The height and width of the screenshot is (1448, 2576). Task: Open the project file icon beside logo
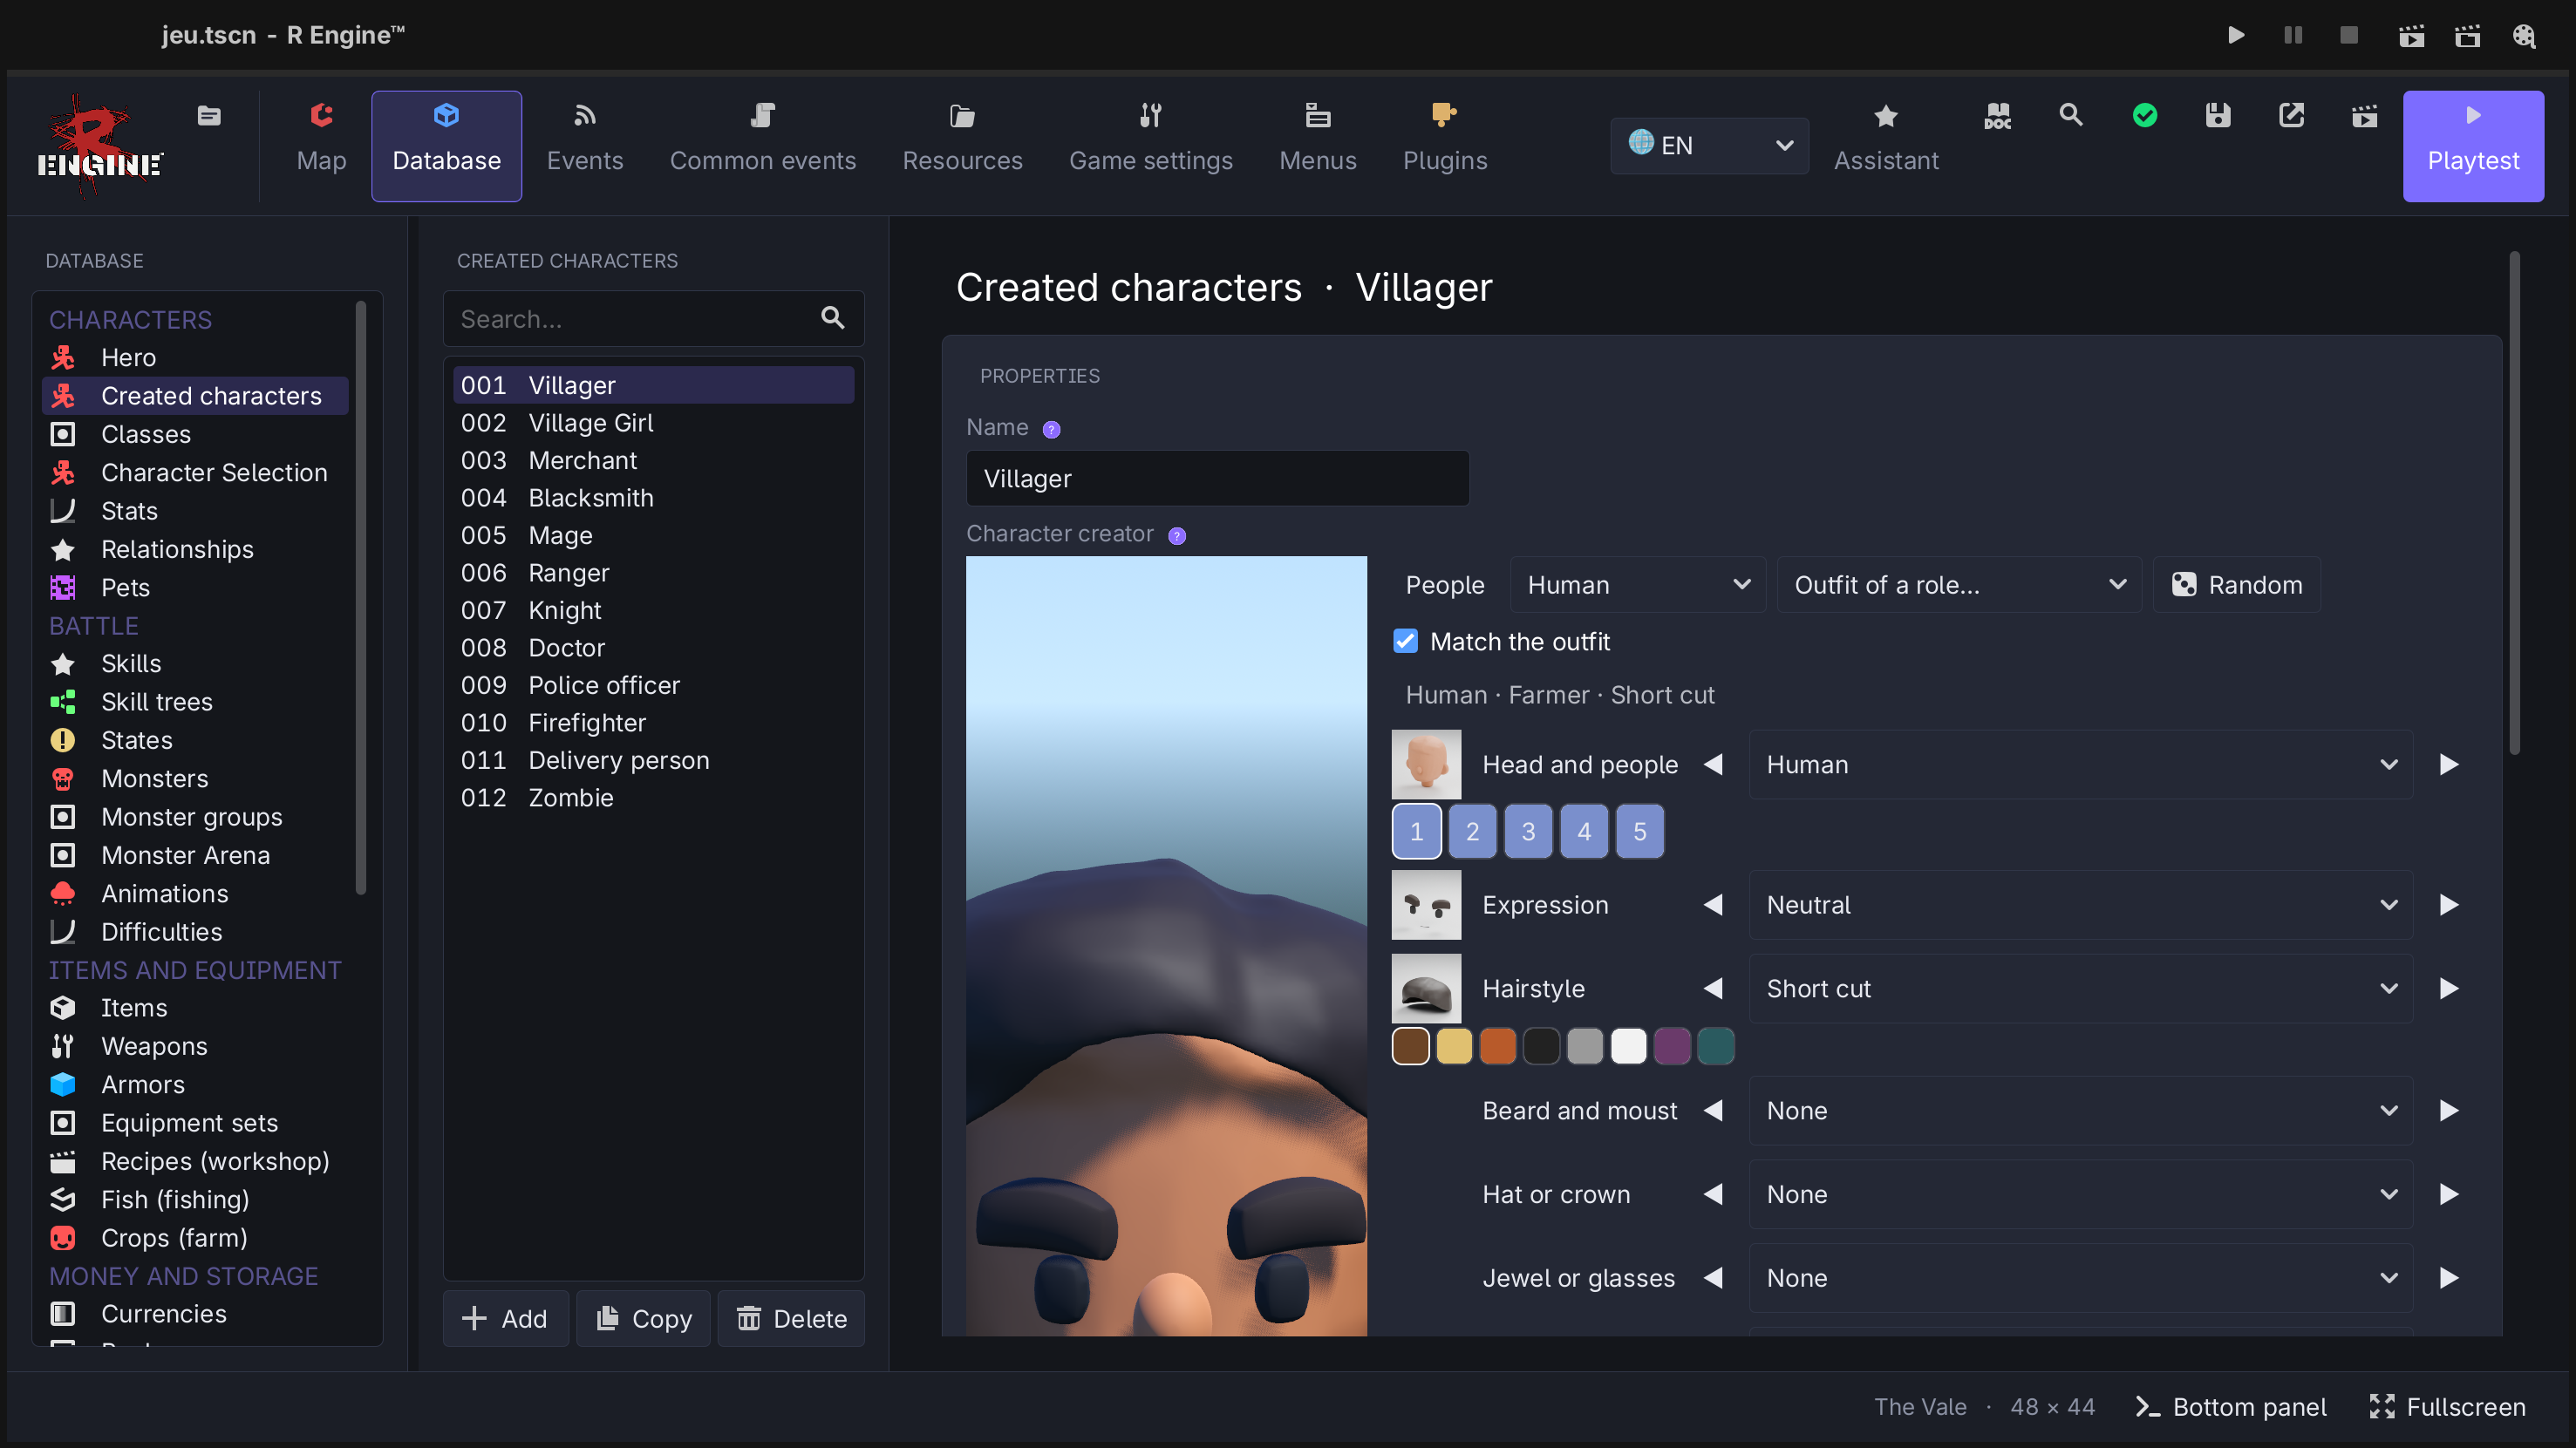coord(209,116)
